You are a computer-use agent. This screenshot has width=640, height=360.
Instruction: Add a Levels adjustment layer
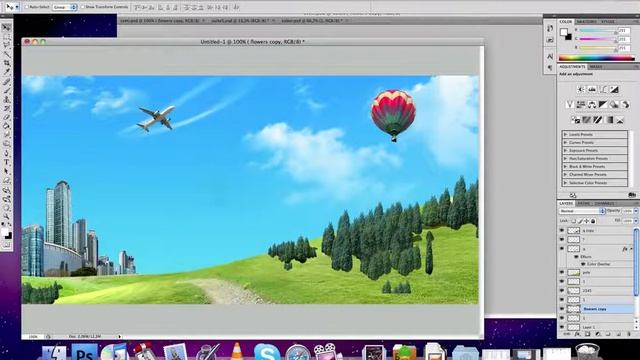(x=592, y=89)
